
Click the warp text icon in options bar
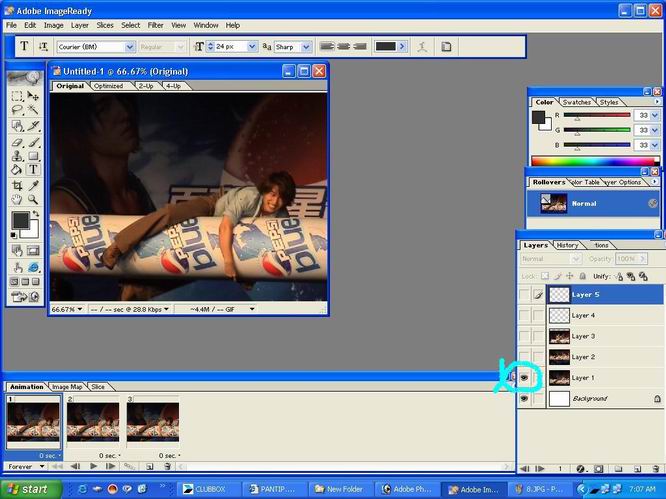[422, 46]
